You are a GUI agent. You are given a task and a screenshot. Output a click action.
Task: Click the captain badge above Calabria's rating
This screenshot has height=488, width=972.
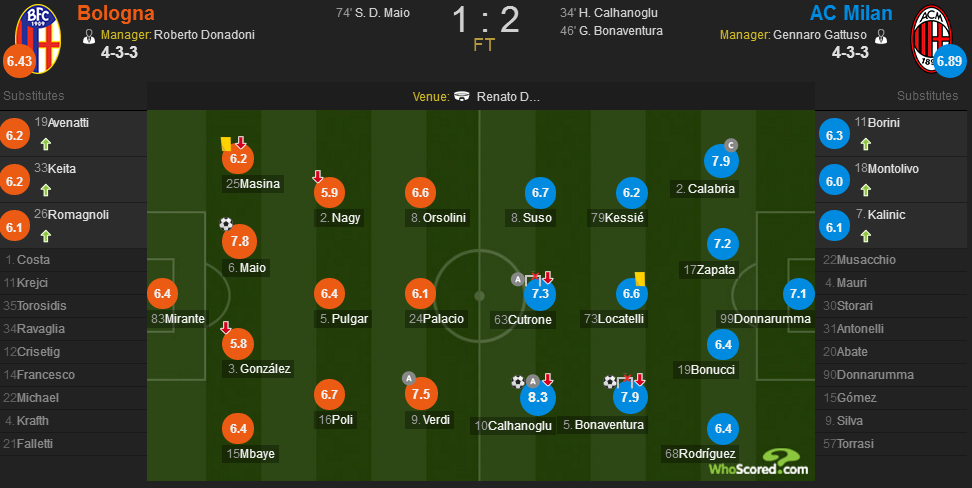tap(731, 145)
